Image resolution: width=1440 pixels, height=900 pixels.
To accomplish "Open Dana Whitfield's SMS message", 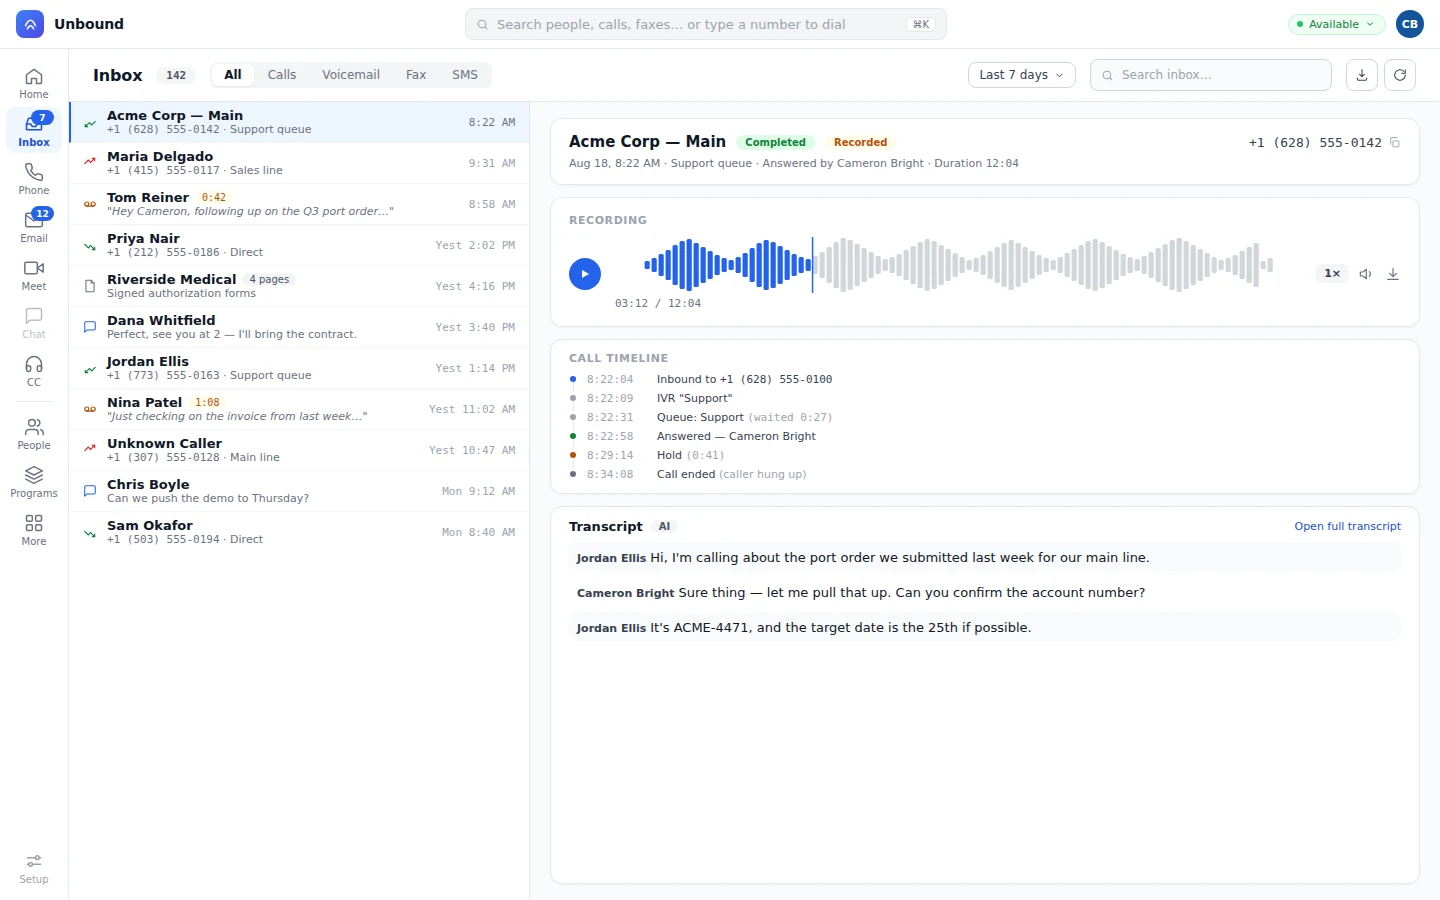I will click(x=299, y=327).
